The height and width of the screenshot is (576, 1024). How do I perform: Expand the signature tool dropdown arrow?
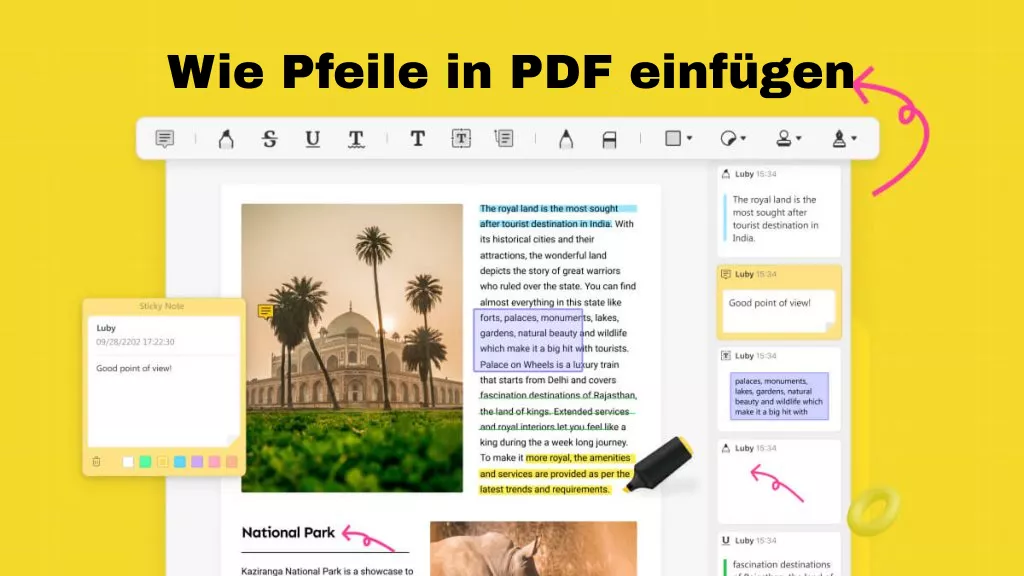[854, 138]
